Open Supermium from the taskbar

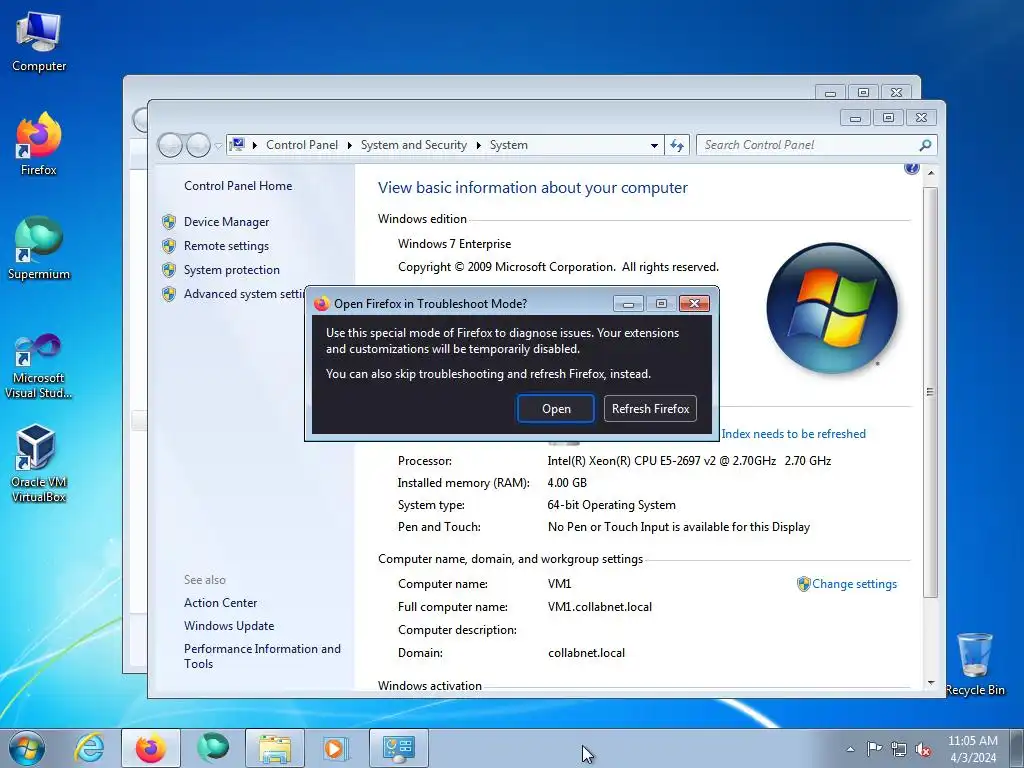click(213, 748)
